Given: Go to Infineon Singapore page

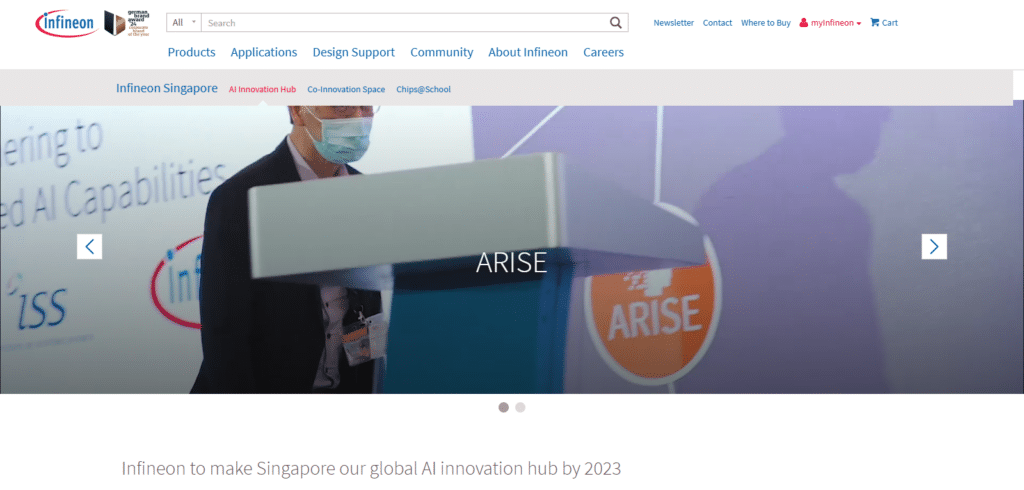Looking at the screenshot, I should point(167,88).
